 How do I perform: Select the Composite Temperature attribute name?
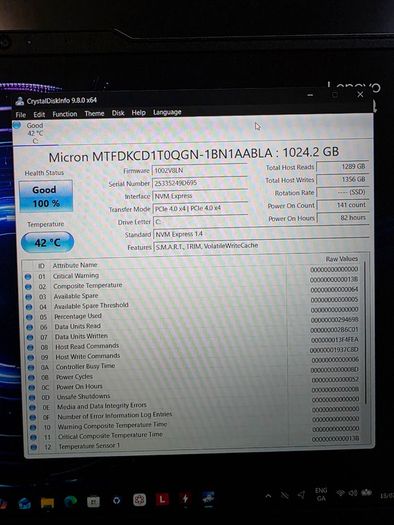click(88, 286)
